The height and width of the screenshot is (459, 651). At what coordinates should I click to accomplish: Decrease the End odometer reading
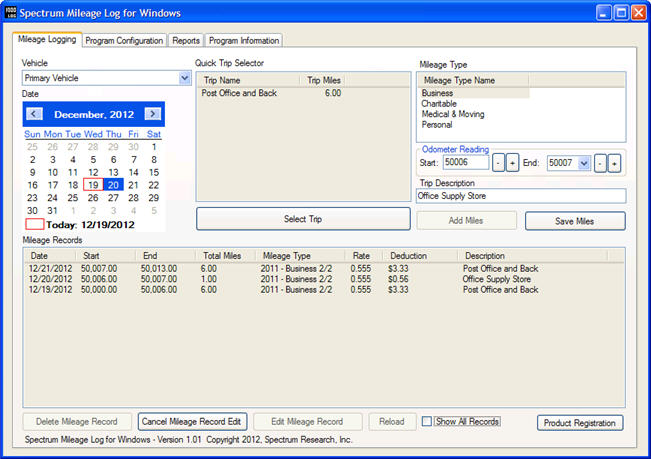(x=600, y=163)
